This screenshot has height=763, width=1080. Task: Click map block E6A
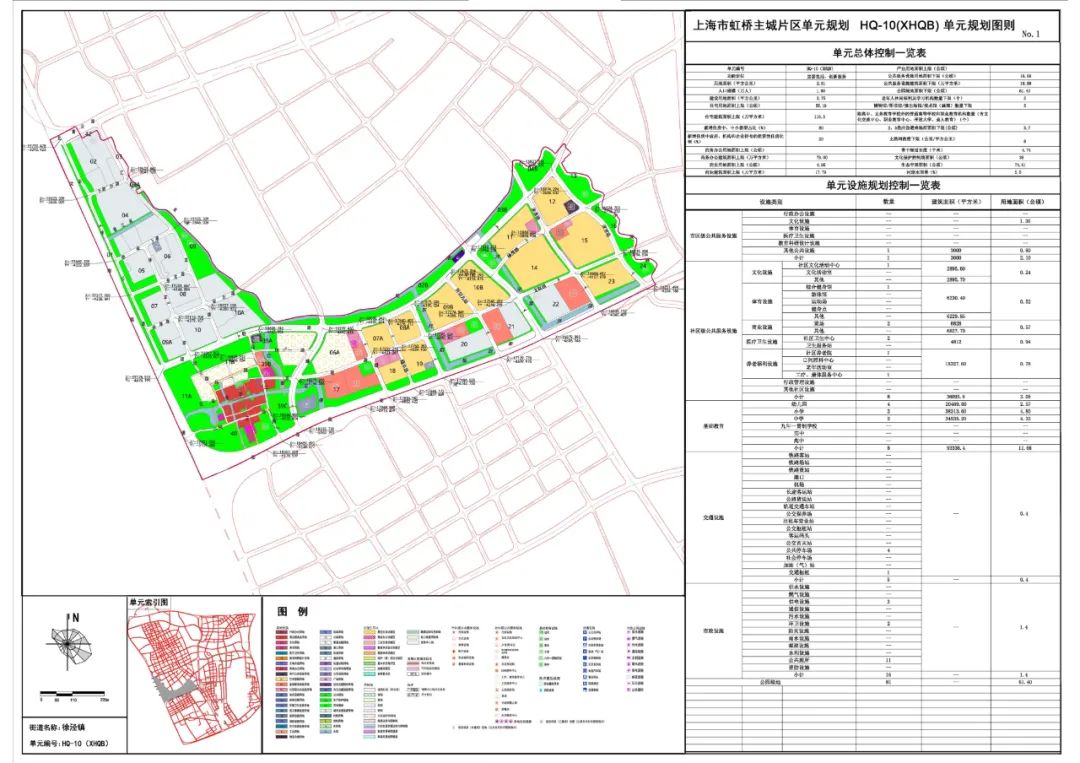[x=335, y=352]
